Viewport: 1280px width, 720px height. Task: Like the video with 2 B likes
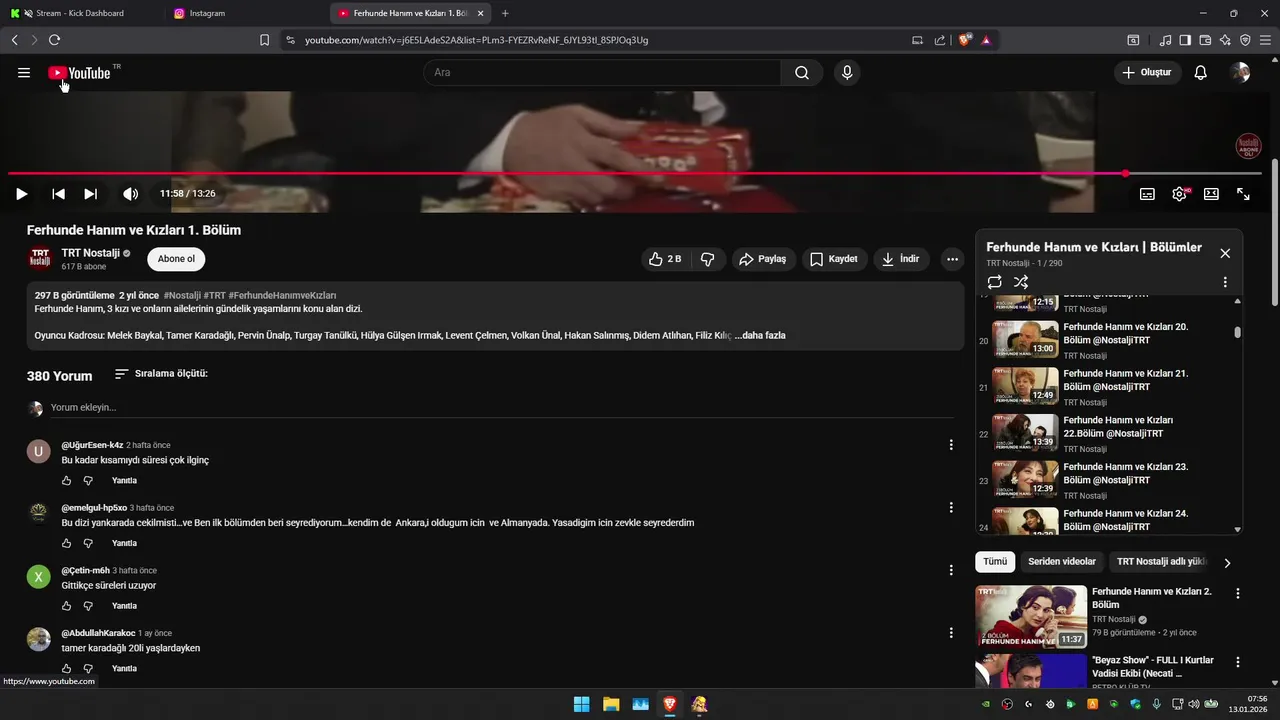point(665,259)
